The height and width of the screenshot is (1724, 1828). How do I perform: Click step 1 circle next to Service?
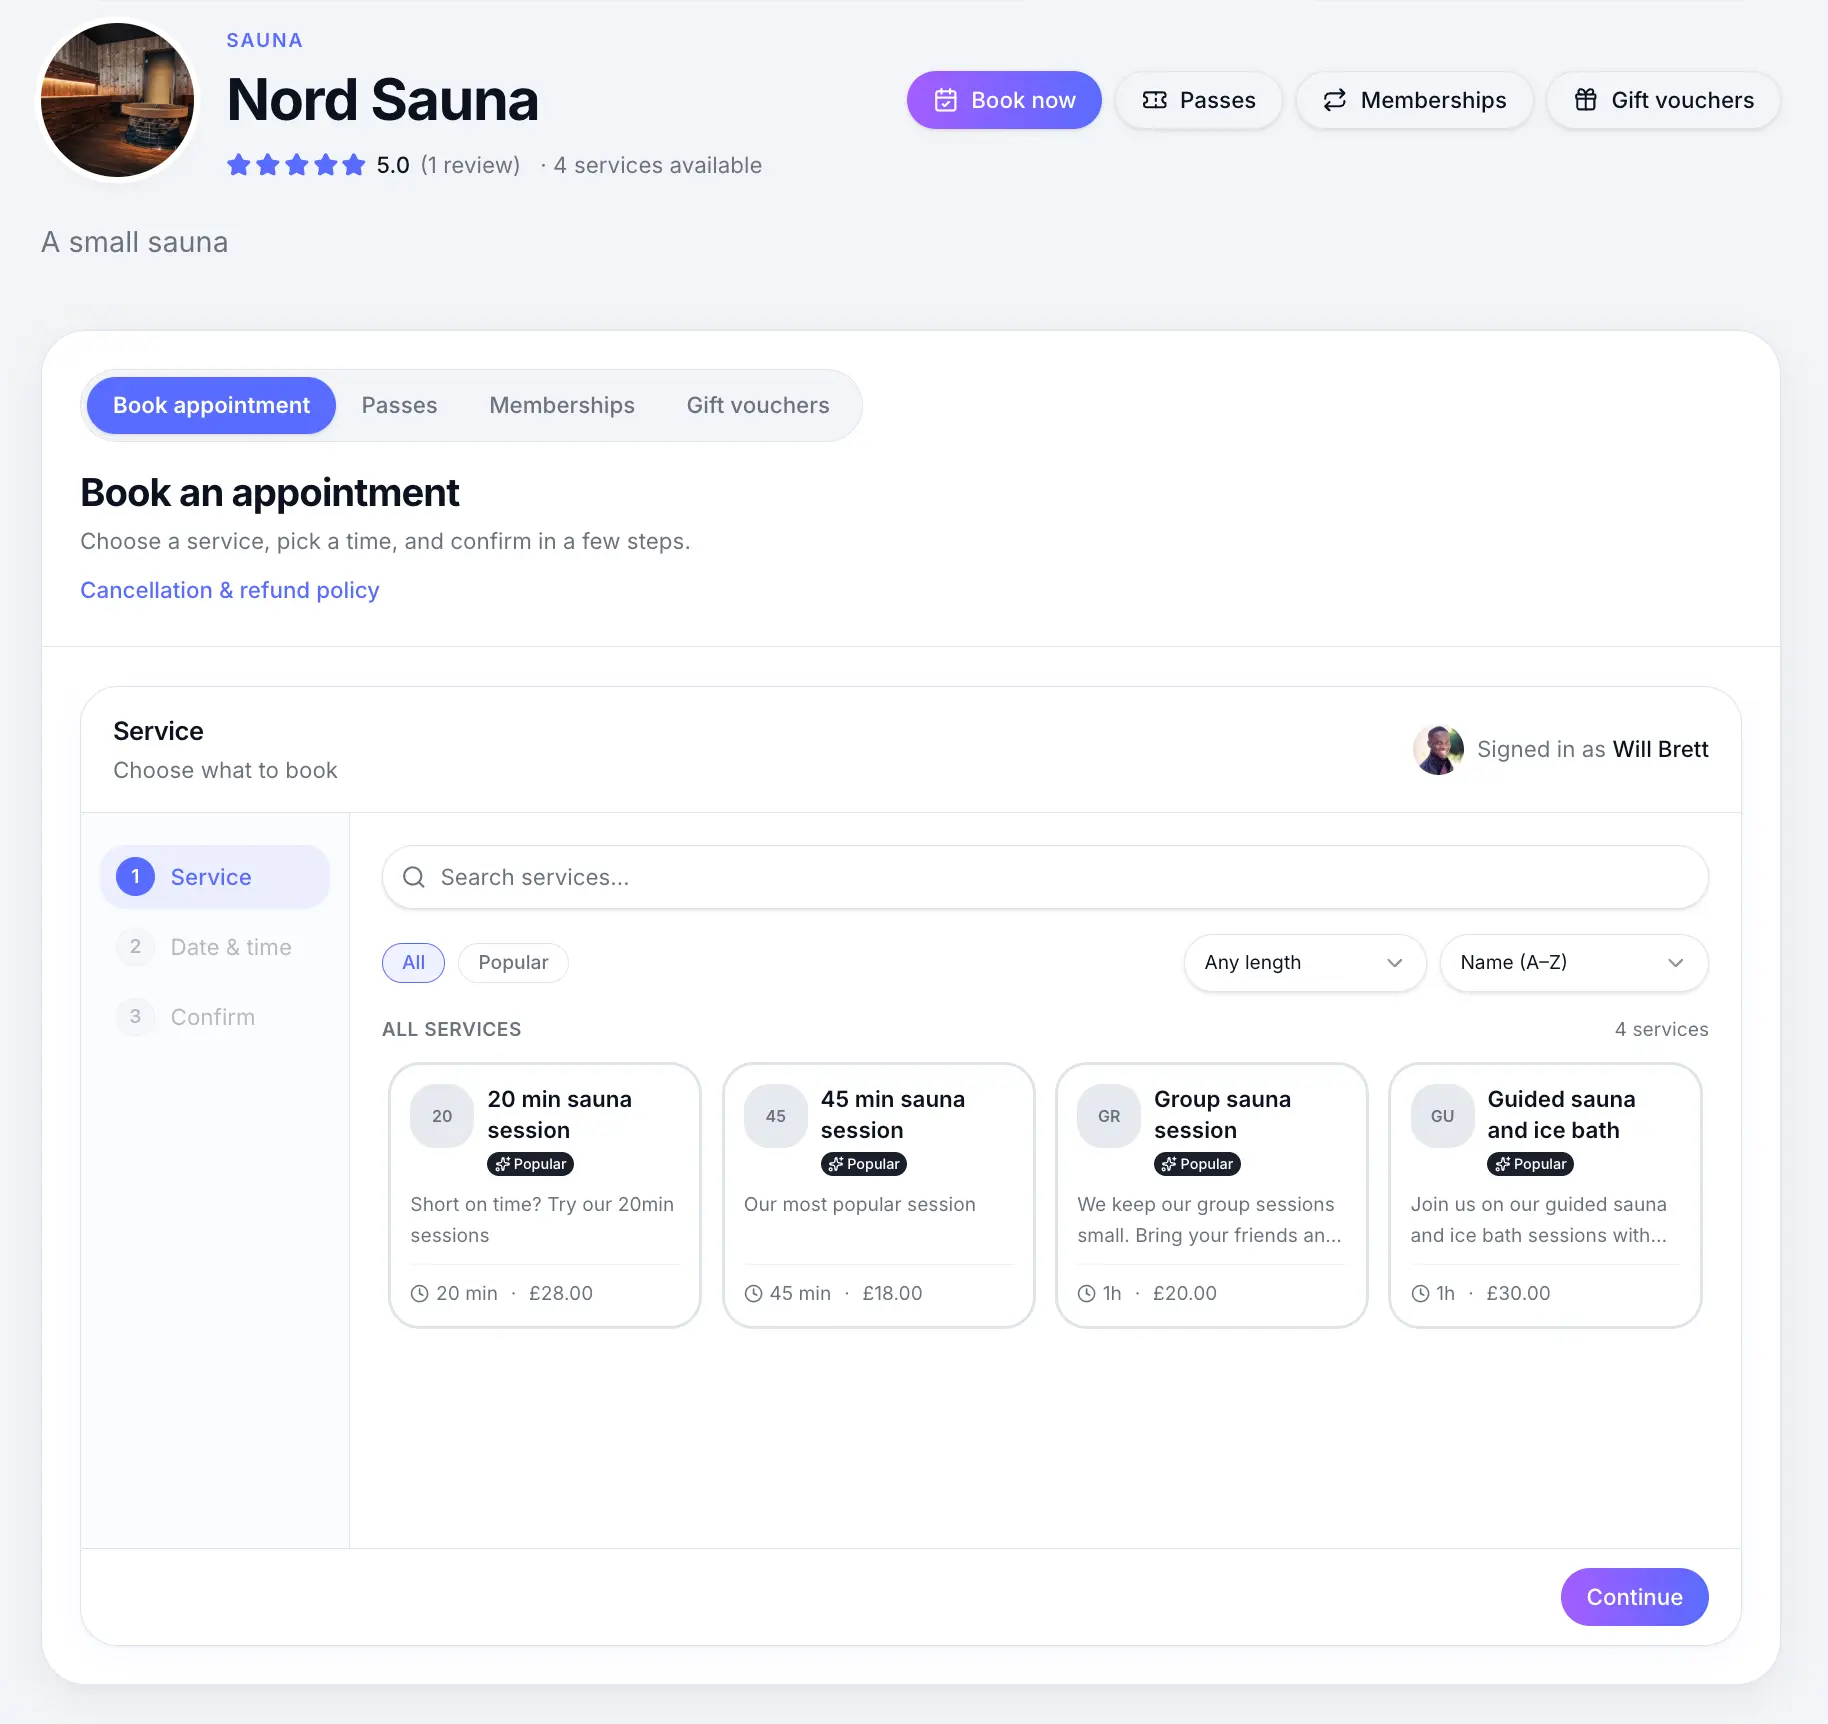136,877
